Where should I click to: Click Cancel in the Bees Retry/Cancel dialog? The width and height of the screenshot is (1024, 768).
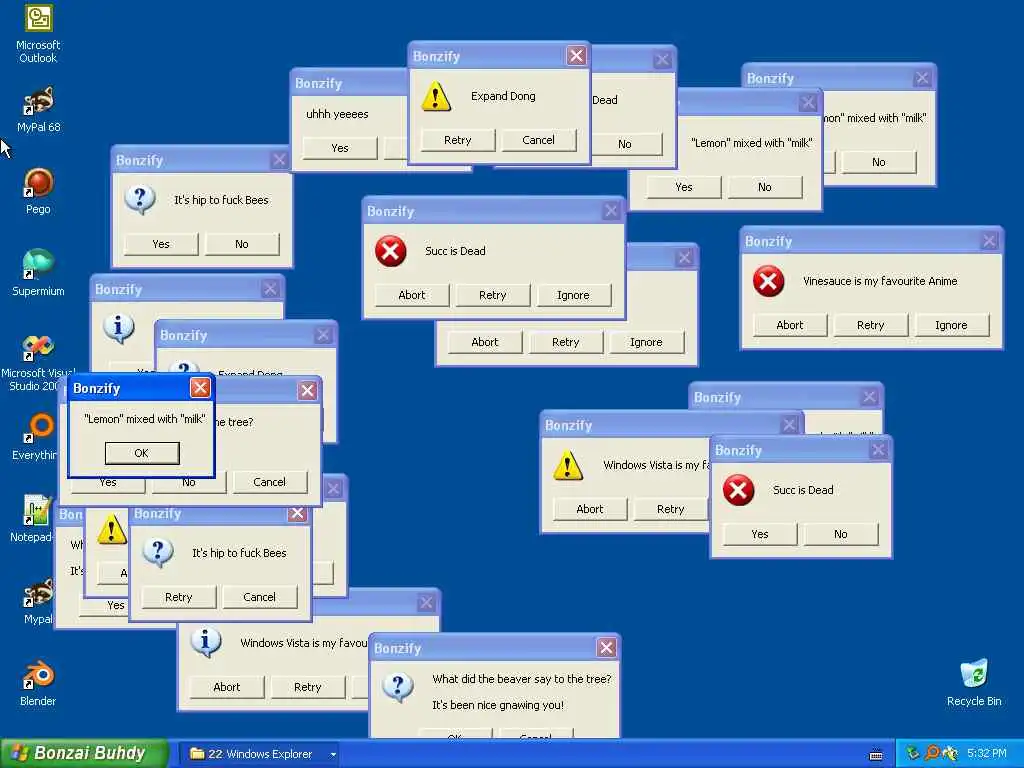(x=259, y=597)
